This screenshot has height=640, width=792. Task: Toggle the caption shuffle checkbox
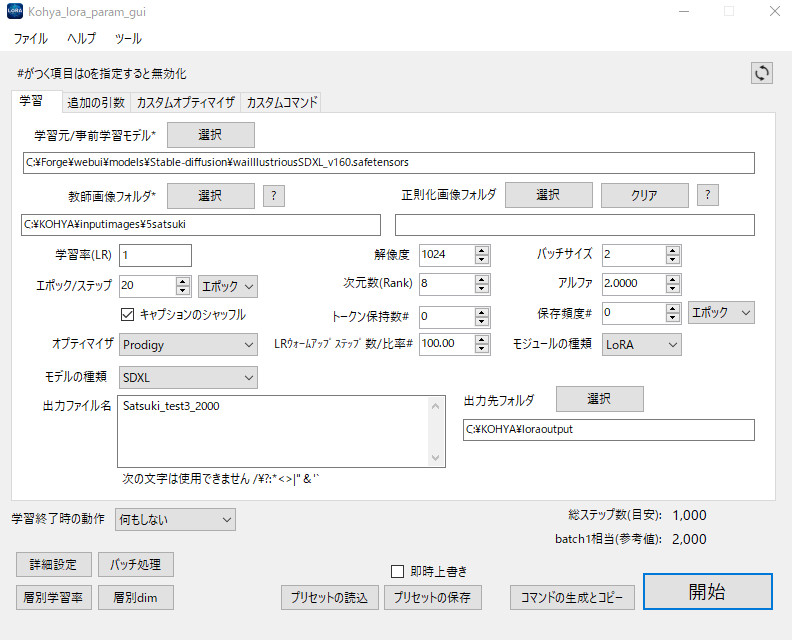[127, 314]
